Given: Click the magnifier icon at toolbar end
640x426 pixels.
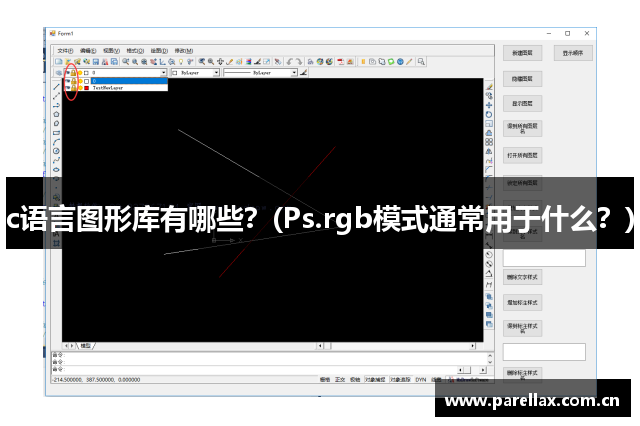Looking at the screenshot, I should coord(421,62).
